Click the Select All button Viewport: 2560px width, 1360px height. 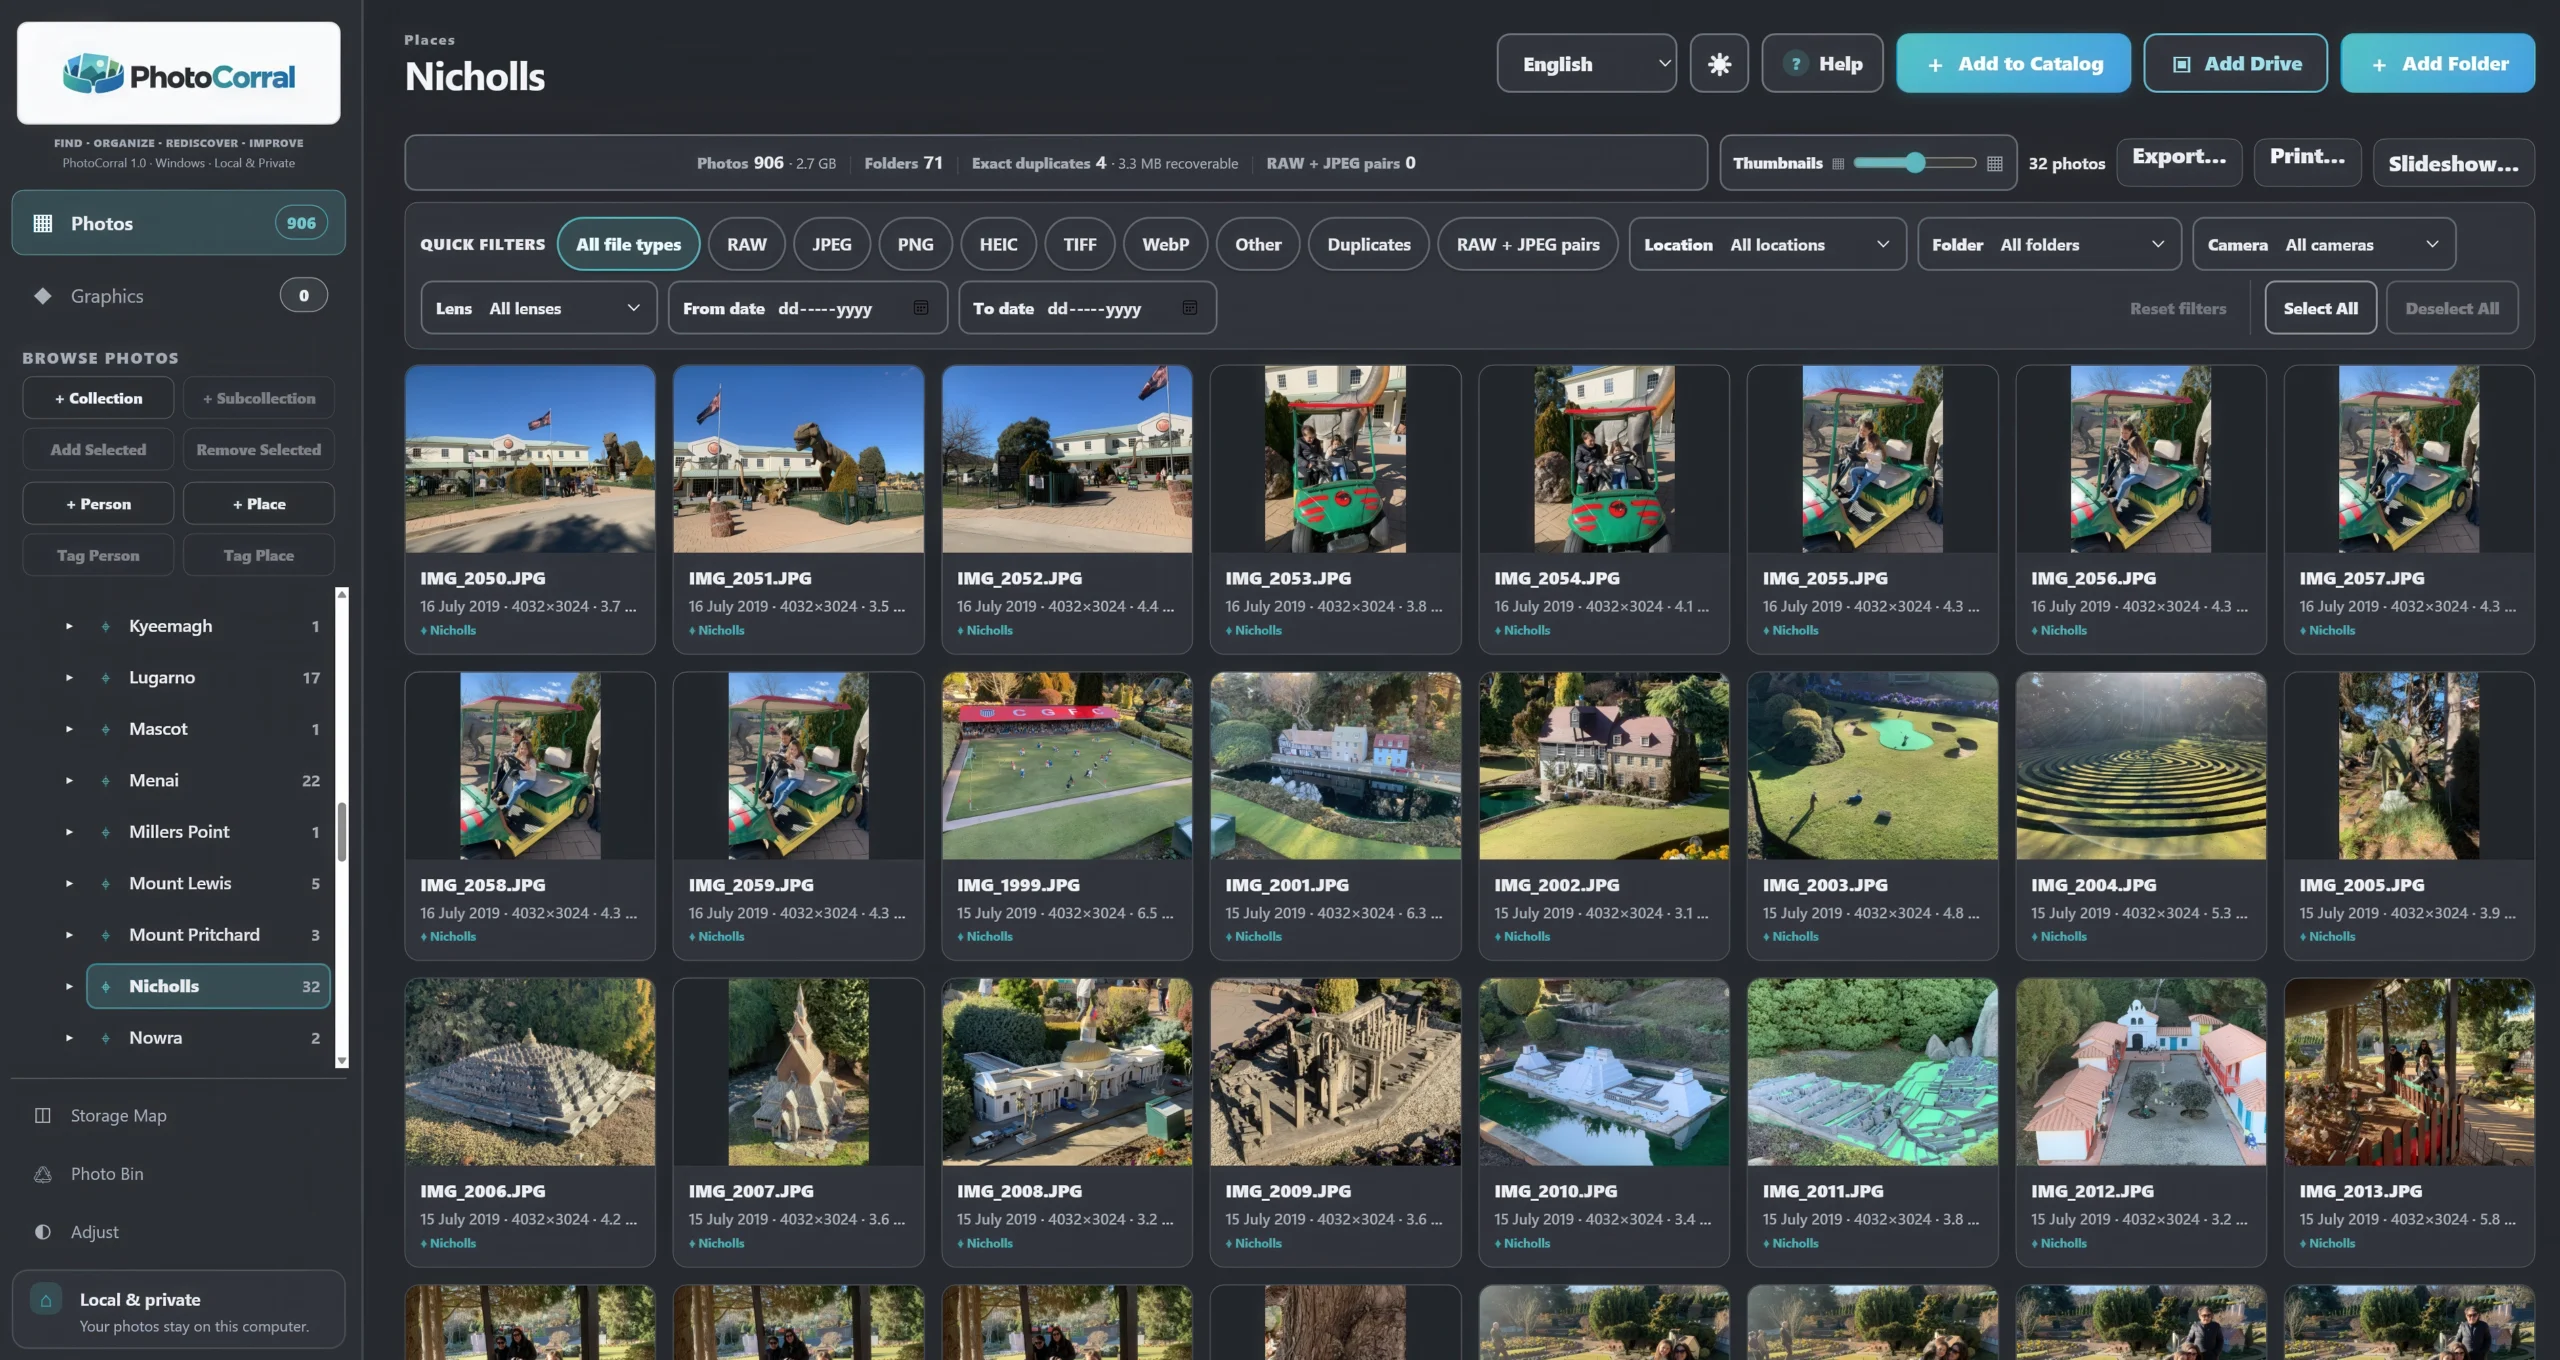pyautogui.click(x=2320, y=308)
